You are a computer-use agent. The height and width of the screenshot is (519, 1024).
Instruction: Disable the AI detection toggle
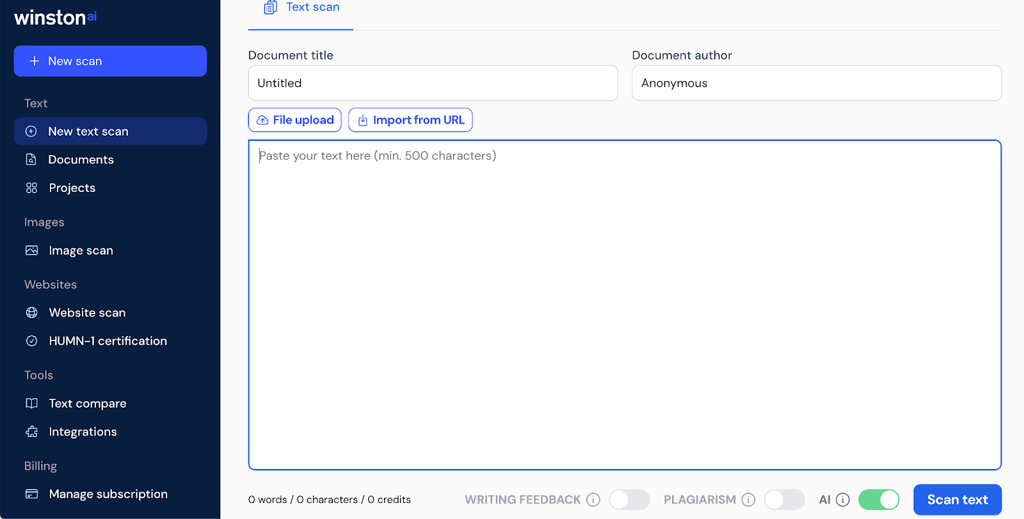(878, 499)
